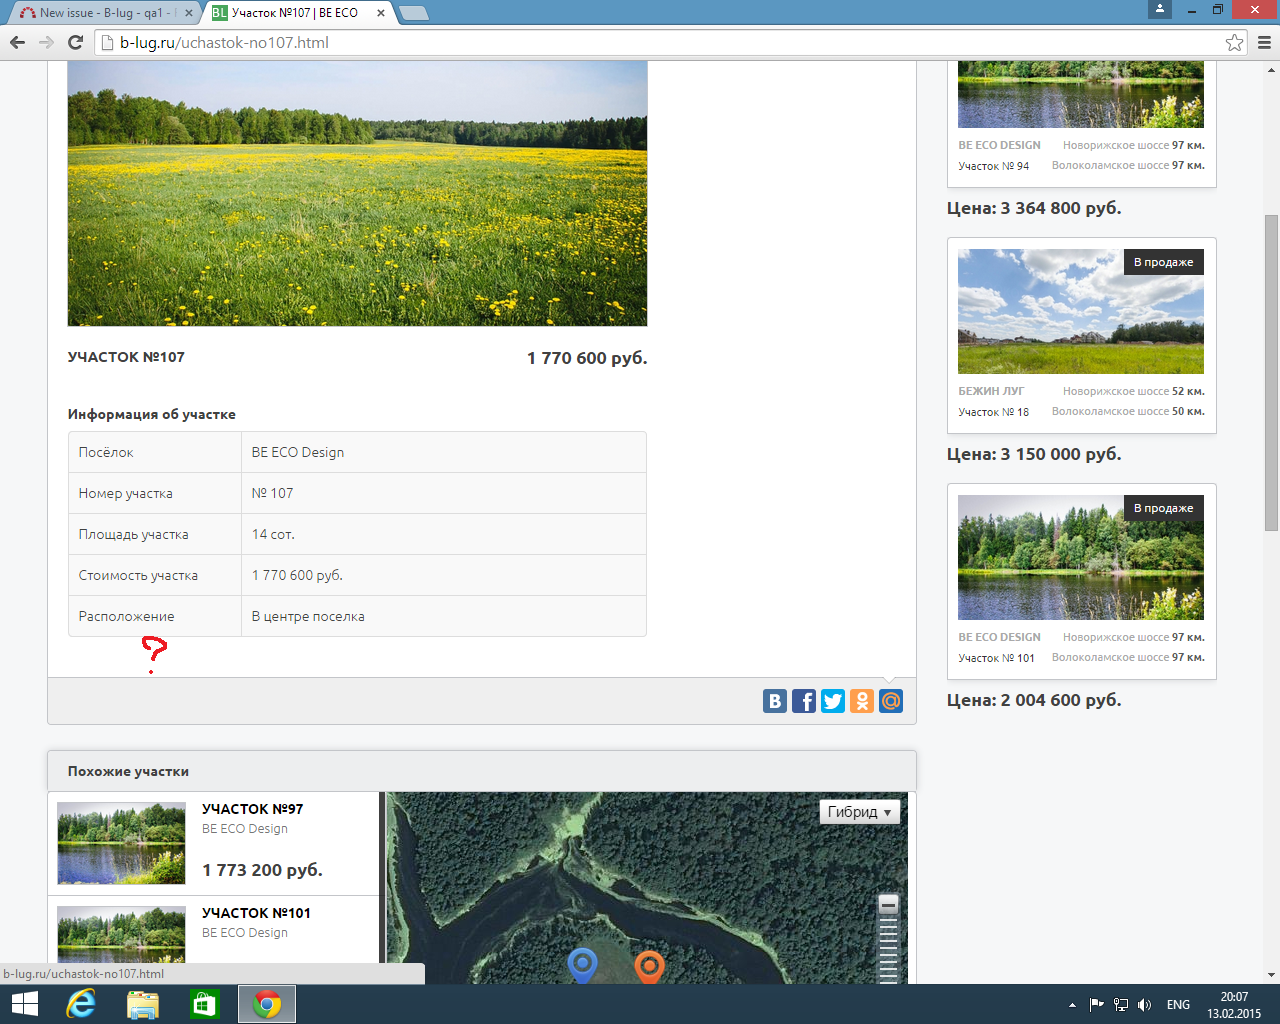Close the Участок №107 tab
Image resolution: width=1280 pixels, height=1024 pixels.
[x=381, y=13]
